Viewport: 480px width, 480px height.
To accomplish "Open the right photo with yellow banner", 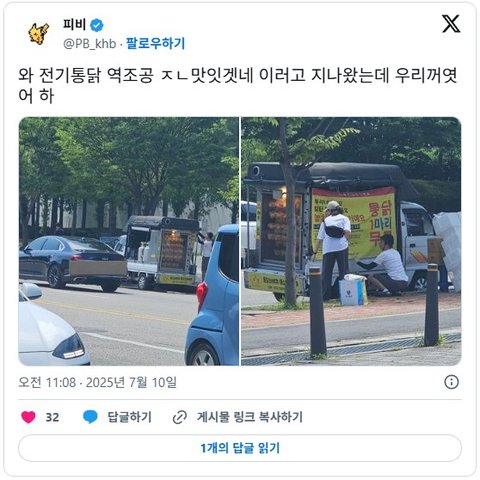I will 351,241.
